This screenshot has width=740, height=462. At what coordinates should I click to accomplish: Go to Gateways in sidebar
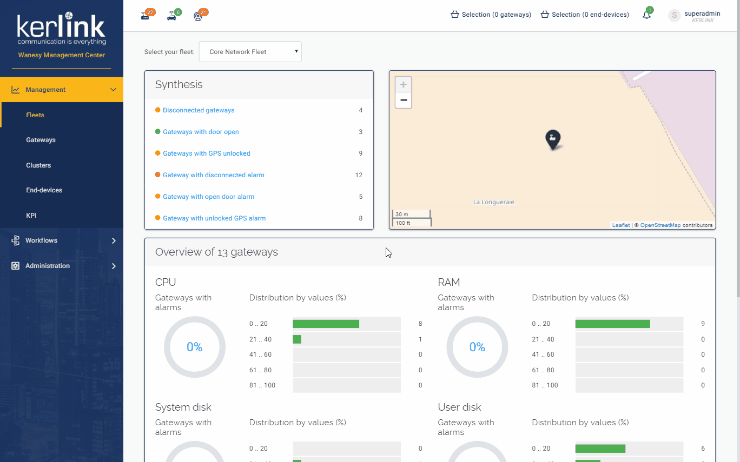(41, 140)
